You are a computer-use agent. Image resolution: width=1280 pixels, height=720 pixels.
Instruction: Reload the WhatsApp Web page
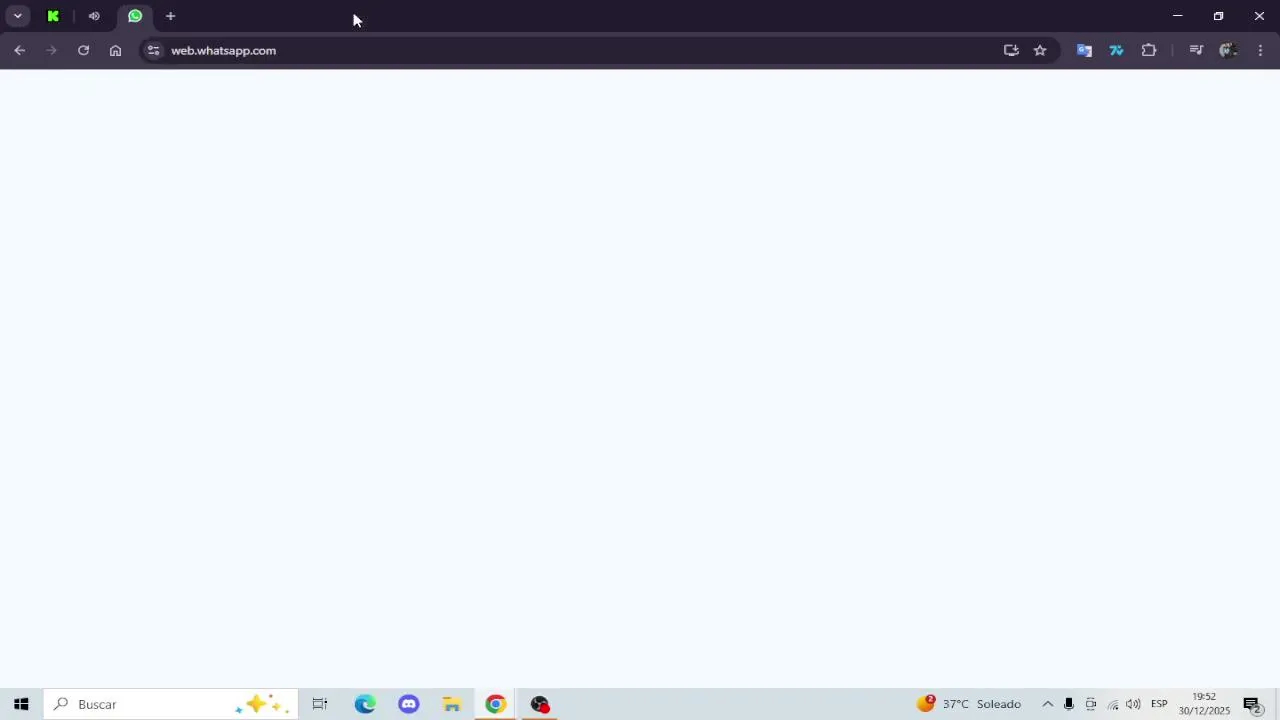[83, 50]
